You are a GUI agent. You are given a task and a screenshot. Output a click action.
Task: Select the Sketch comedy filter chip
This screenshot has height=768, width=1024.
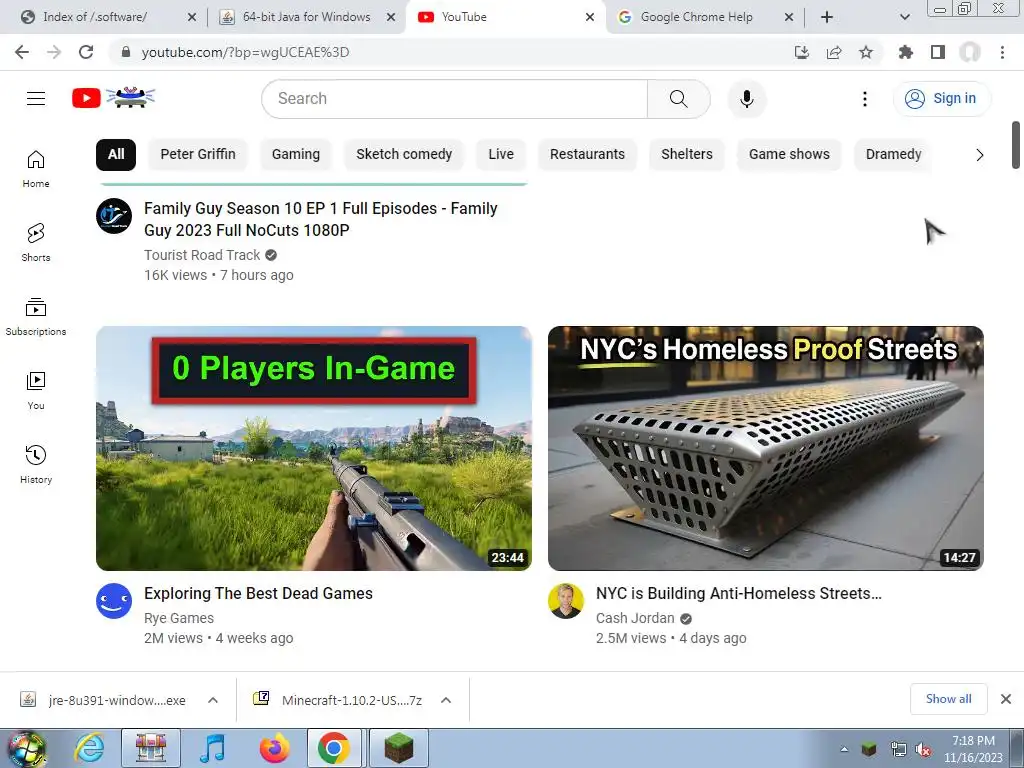[x=404, y=155]
